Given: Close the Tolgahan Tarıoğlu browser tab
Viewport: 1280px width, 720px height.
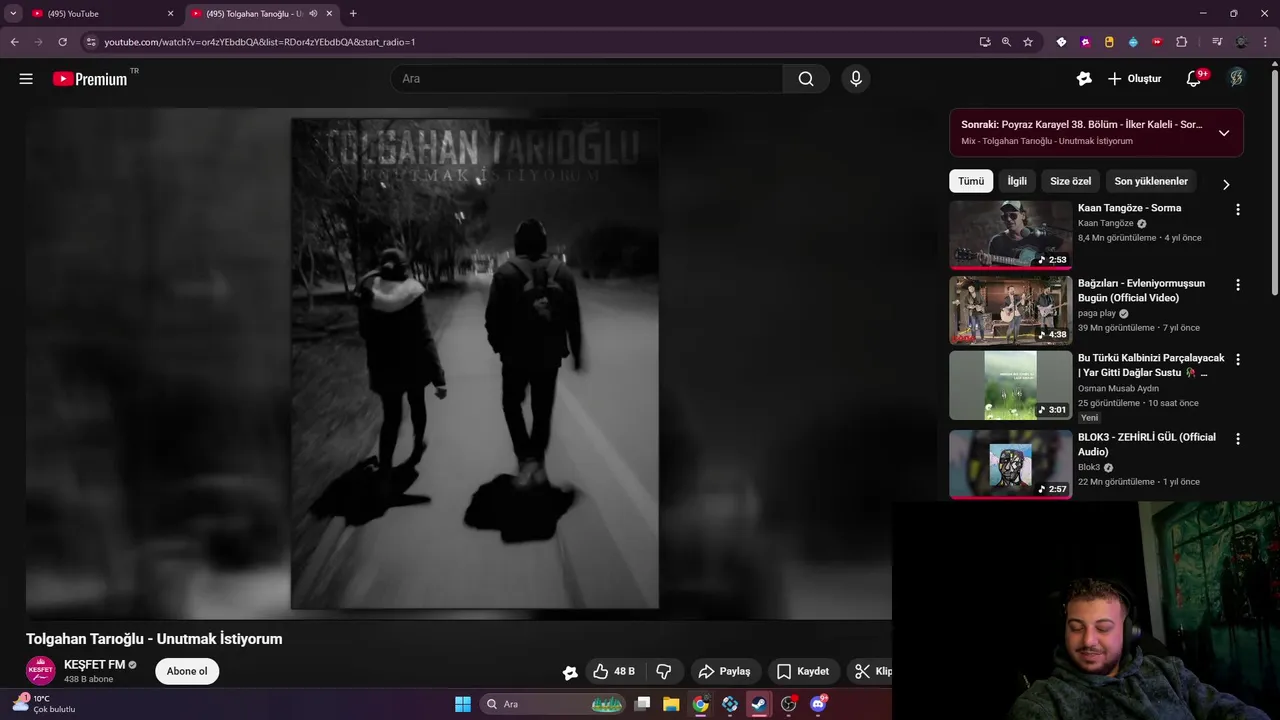Looking at the screenshot, I should click(330, 14).
